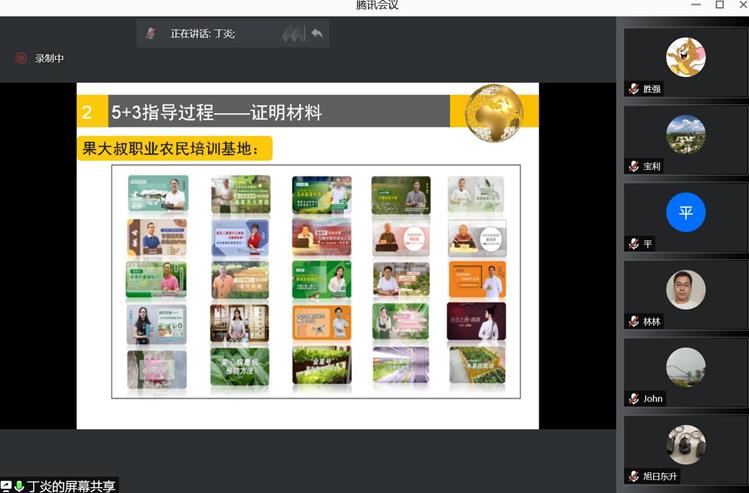Select 林林's portrait avatar

click(x=685, y=289)
